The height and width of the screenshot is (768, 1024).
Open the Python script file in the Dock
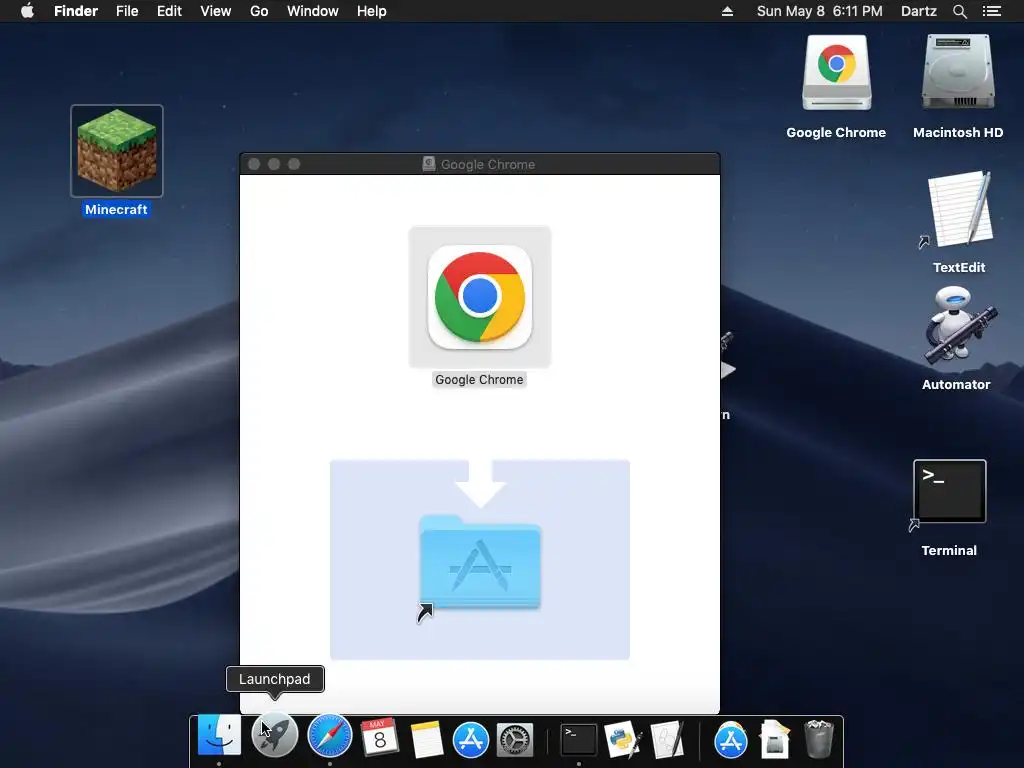(x=622, y=740)
